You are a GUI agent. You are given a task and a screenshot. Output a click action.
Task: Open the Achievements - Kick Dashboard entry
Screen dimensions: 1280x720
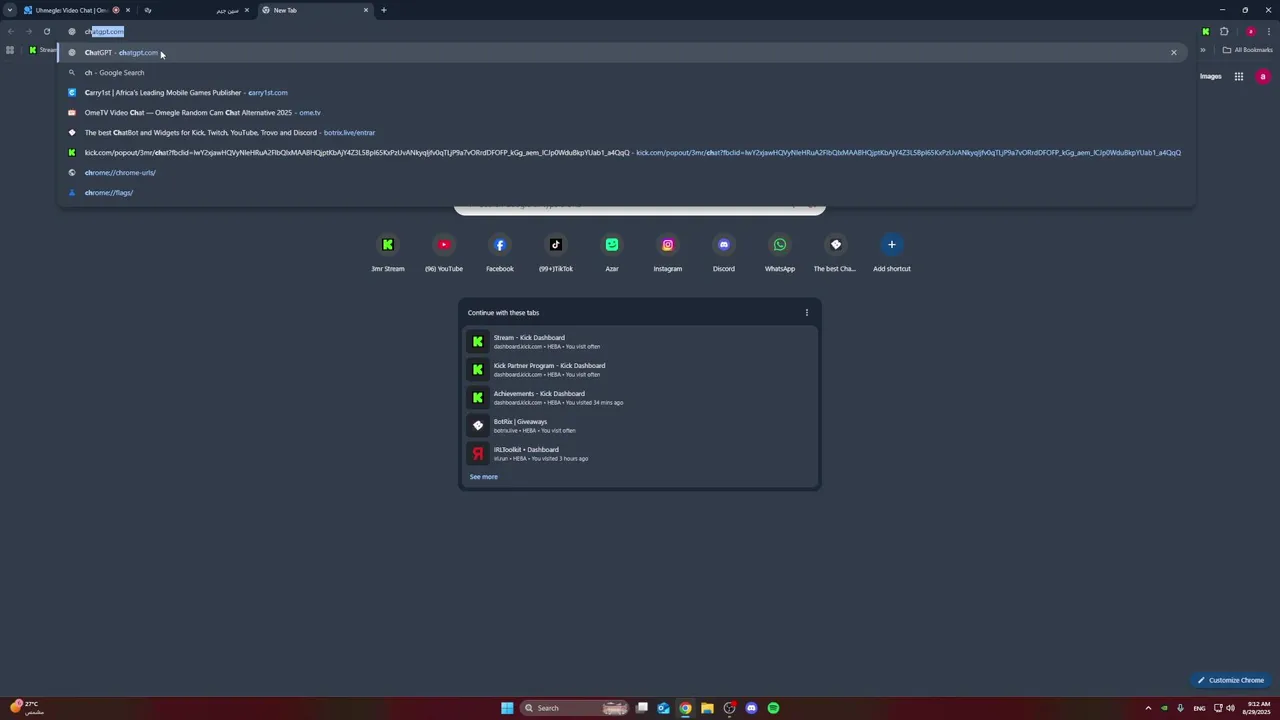640,398
